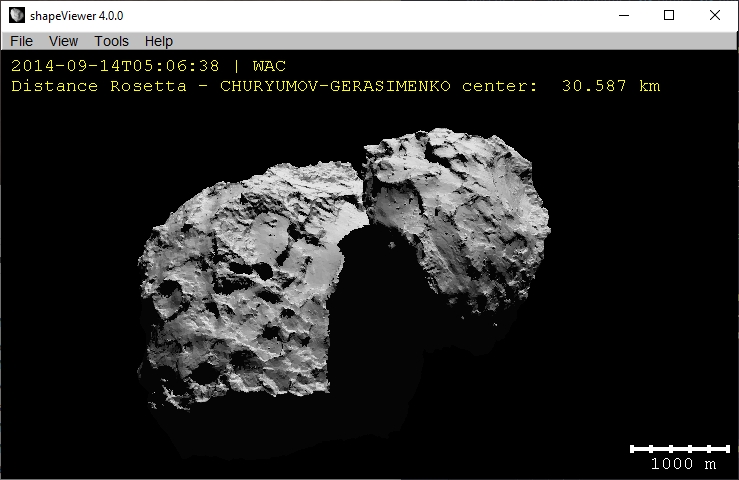739x480 pixels.
Task: Click the comet's larger left lobe
Action: 250,288
